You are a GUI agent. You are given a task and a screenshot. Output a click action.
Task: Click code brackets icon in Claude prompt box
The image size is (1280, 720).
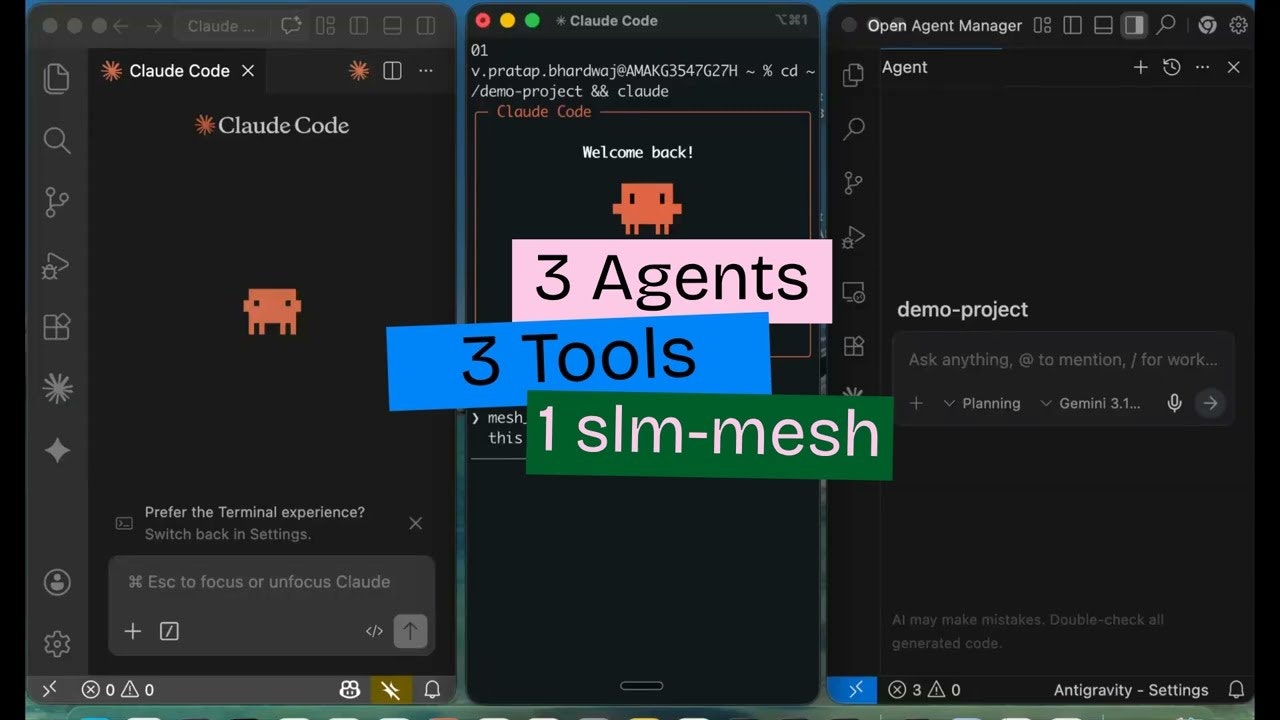point(374,631)
